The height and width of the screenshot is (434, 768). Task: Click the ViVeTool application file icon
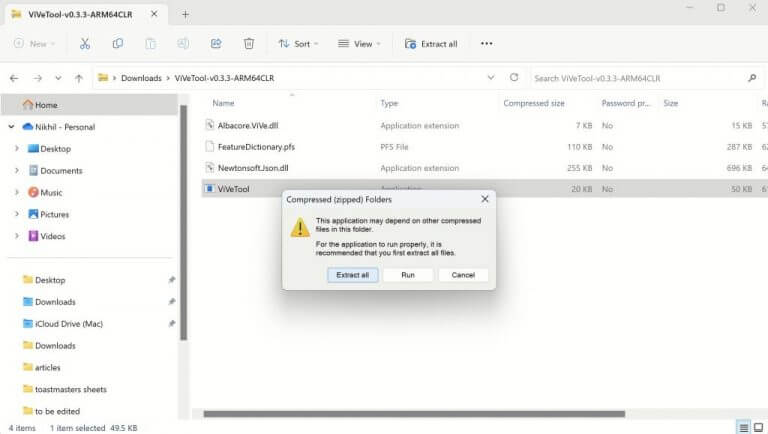tap(210, 189)
